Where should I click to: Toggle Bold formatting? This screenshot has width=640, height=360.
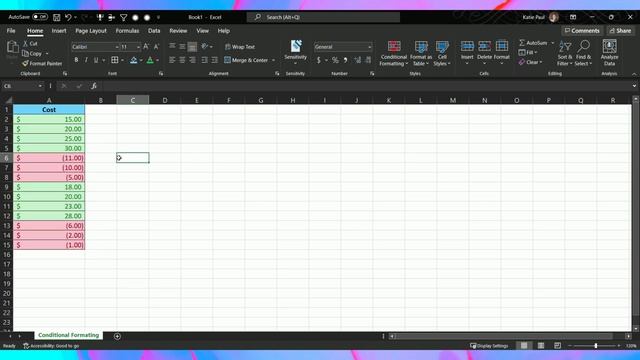[76, 60]
